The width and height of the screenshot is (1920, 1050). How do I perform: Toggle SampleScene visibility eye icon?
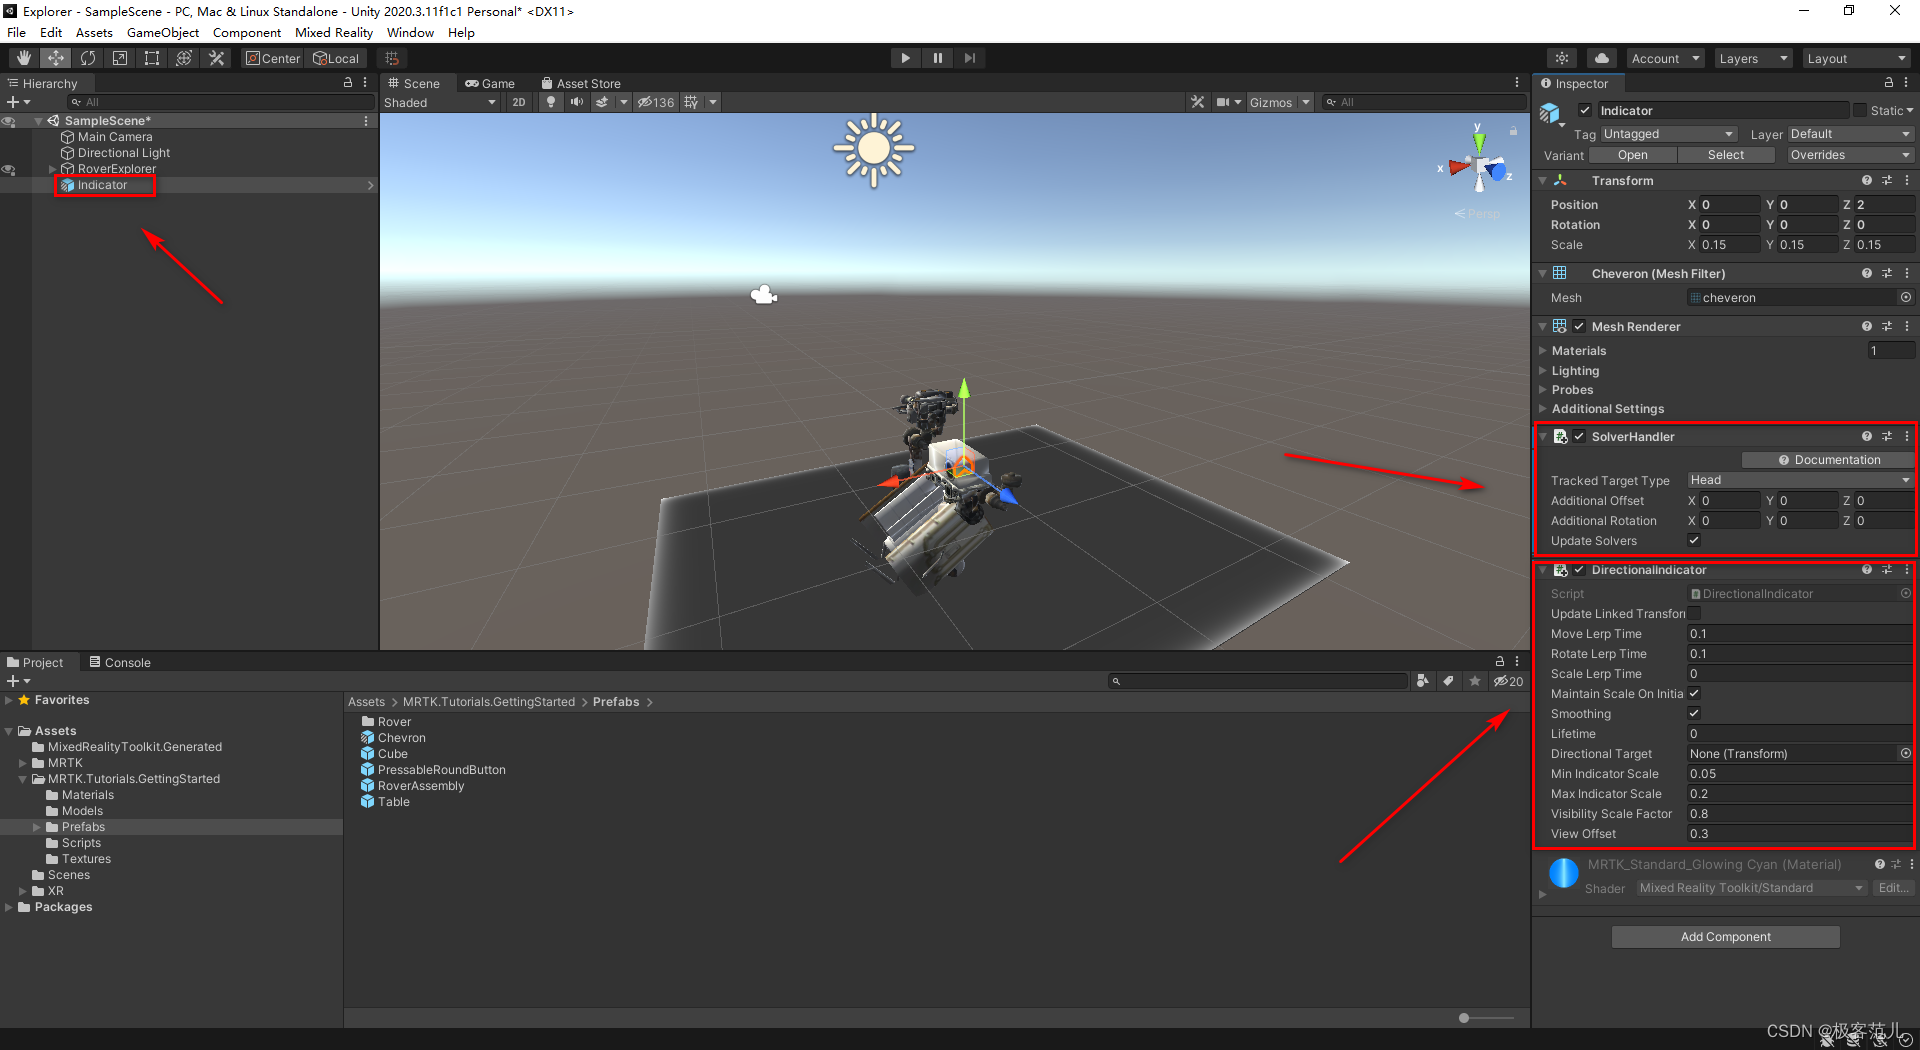click(x=8, y=121)
